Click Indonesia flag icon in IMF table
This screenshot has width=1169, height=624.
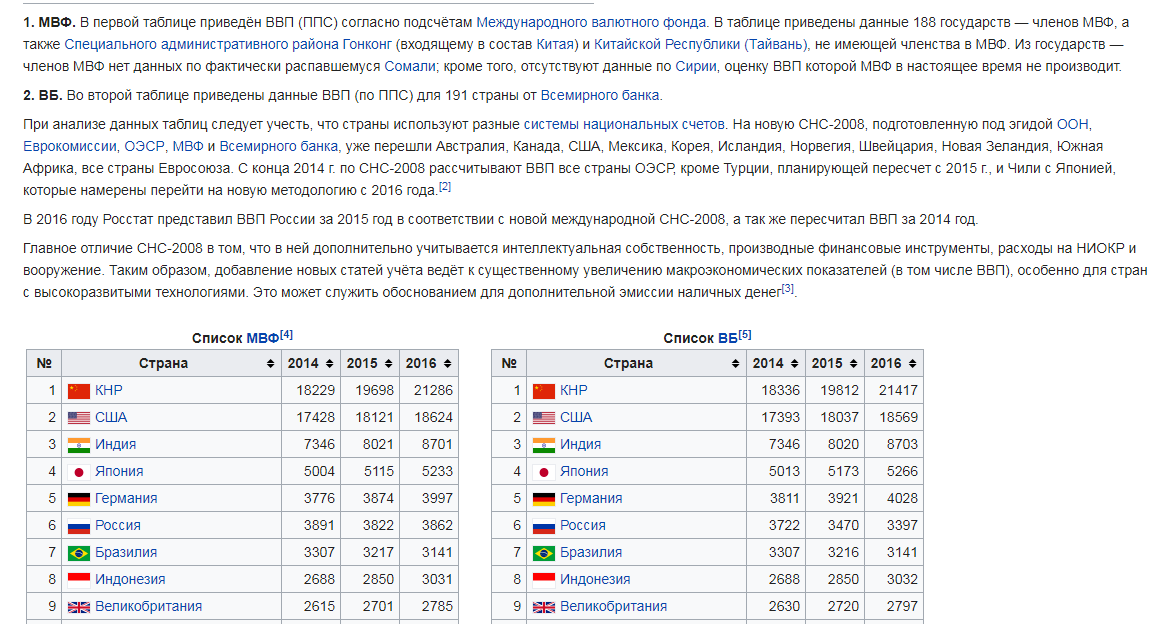pos(78,580)
